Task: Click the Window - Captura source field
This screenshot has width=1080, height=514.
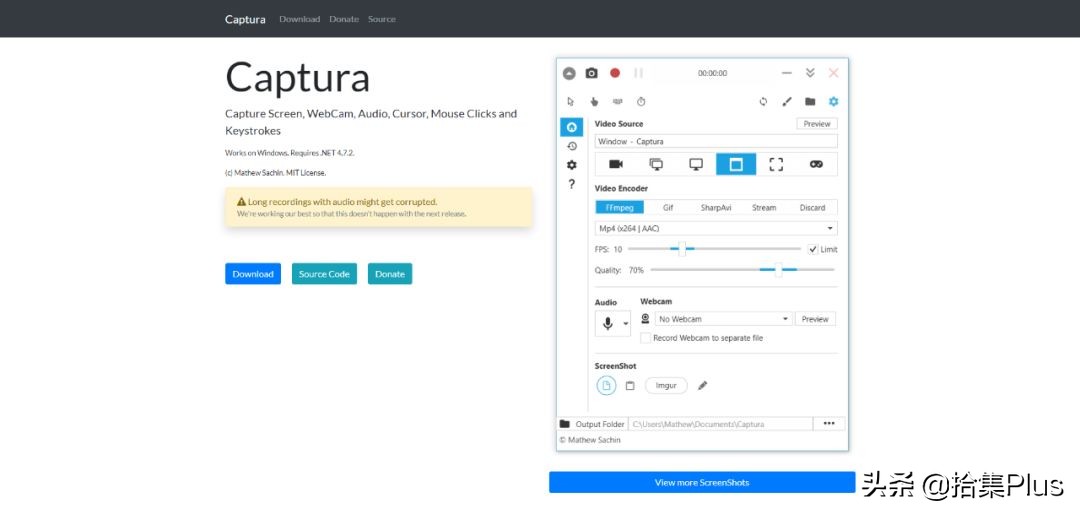Action: [x=716, y=141]
